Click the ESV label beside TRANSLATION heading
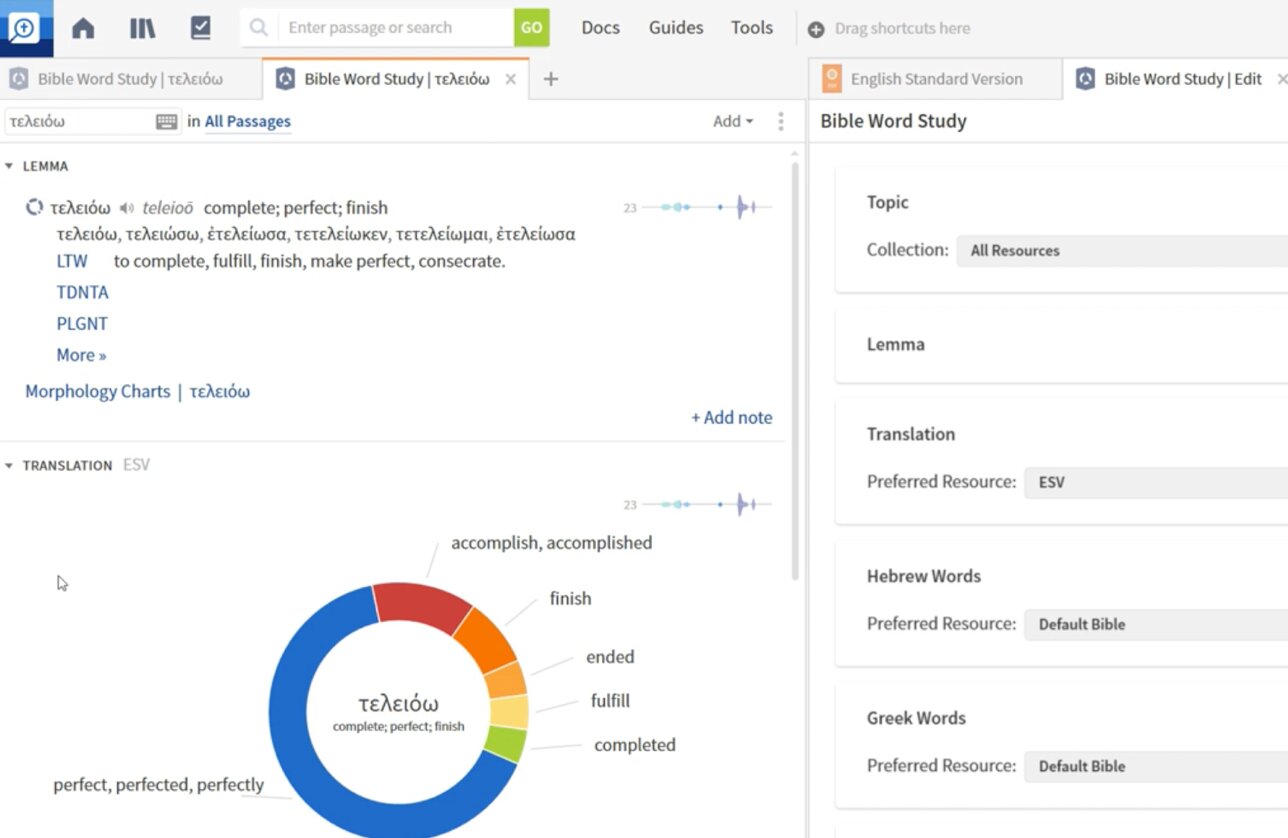1288x838 pixels. coord(136,465)
